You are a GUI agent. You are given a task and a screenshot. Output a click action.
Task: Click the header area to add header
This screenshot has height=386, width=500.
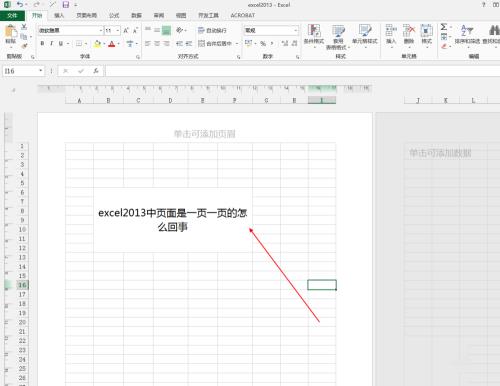pos(205,134)
